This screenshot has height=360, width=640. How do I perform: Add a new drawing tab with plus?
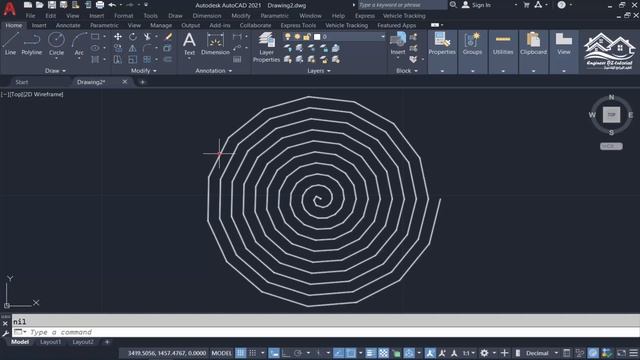[142, 82]
